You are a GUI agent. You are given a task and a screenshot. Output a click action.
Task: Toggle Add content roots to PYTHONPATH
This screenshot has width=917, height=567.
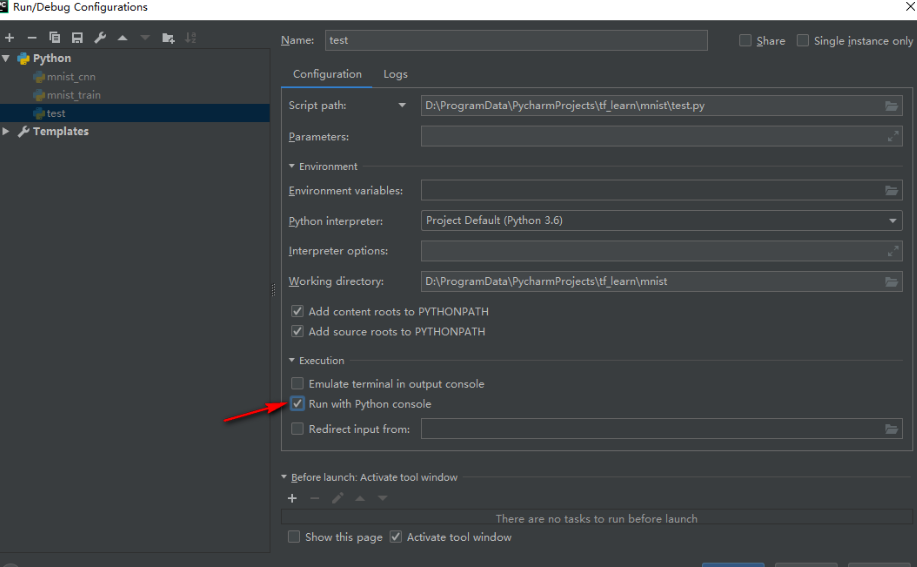297,311
